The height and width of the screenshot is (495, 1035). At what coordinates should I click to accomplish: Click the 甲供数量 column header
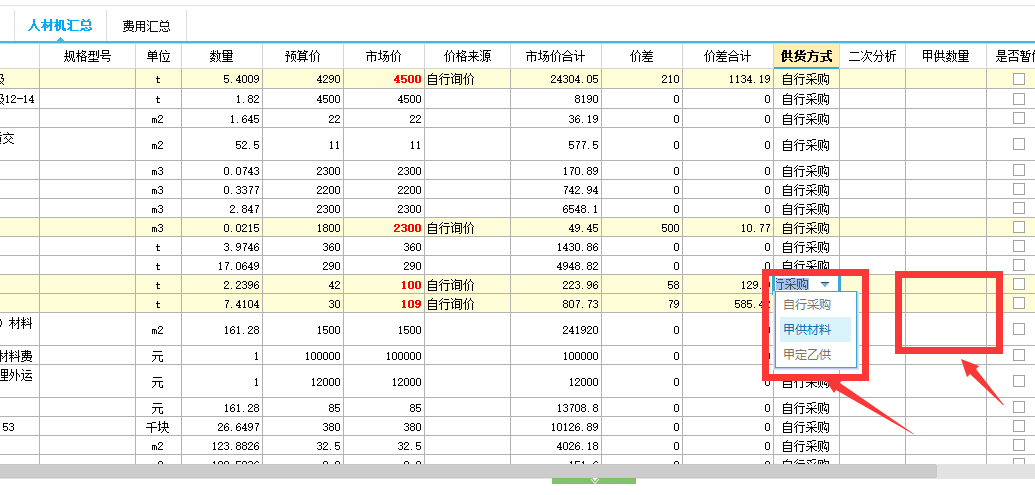946,57
